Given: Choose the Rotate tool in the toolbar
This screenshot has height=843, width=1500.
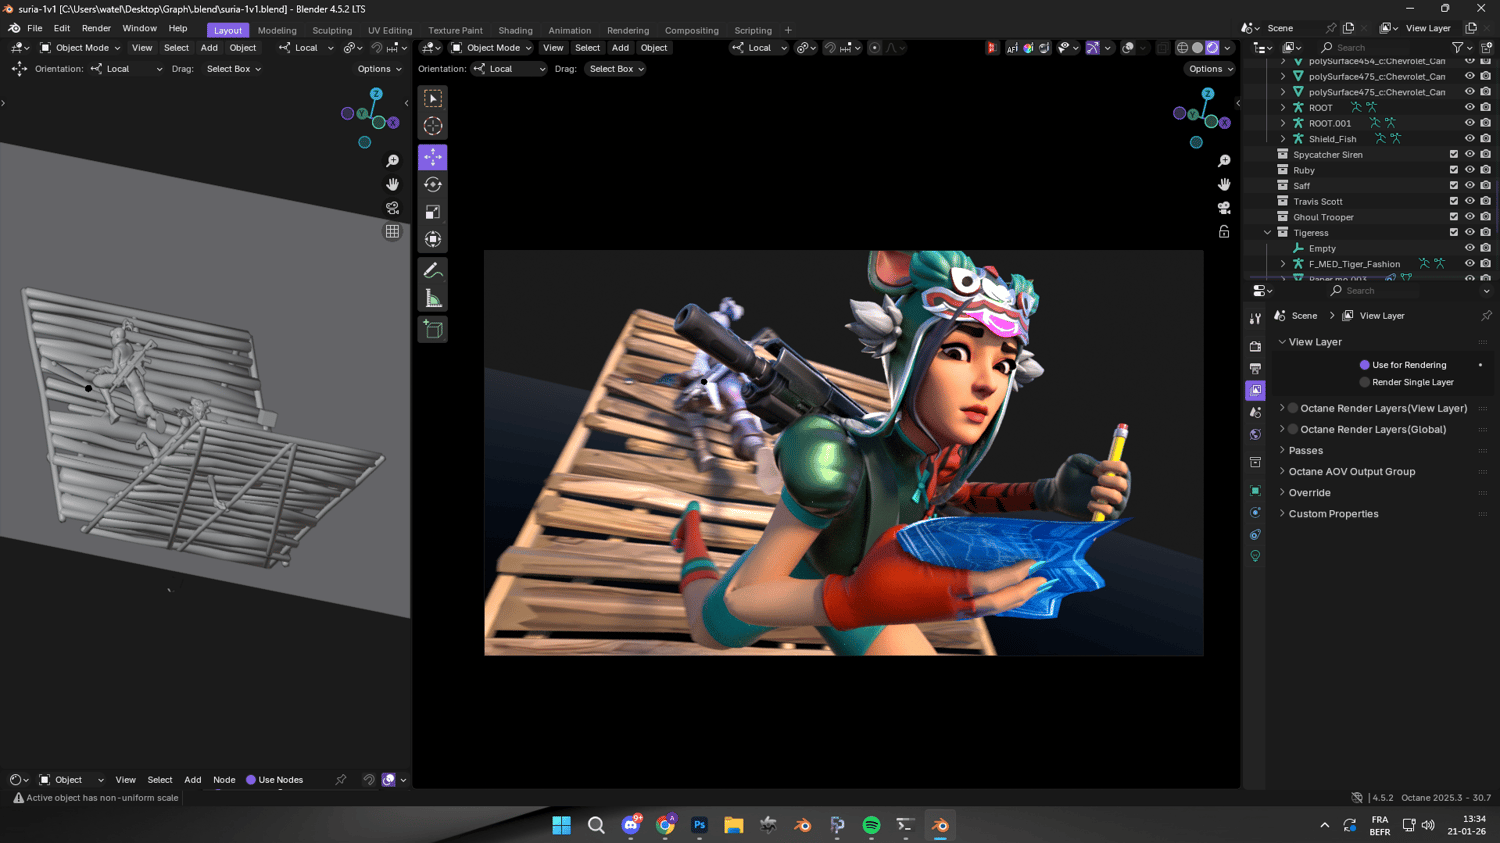Looking at the screenshot, I should coord(433,184).
